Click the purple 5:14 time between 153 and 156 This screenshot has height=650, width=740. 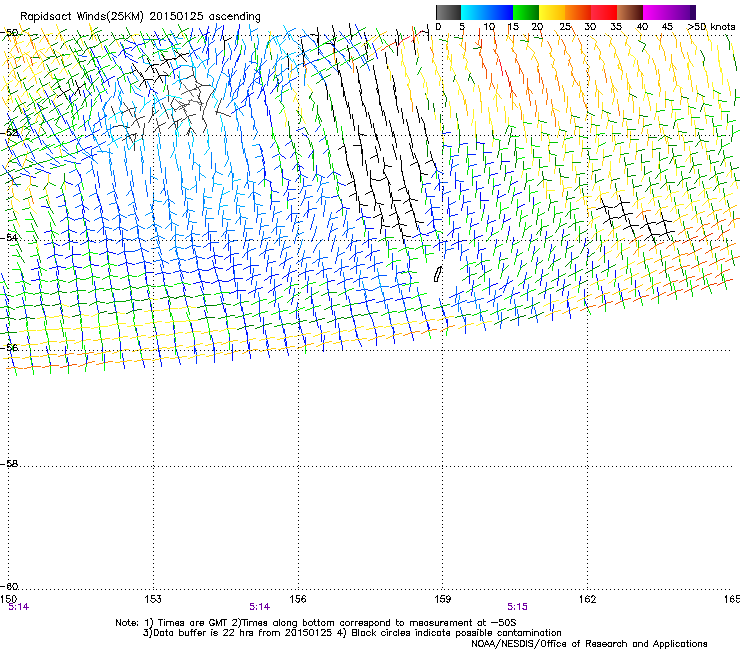(x=260, y=607)
